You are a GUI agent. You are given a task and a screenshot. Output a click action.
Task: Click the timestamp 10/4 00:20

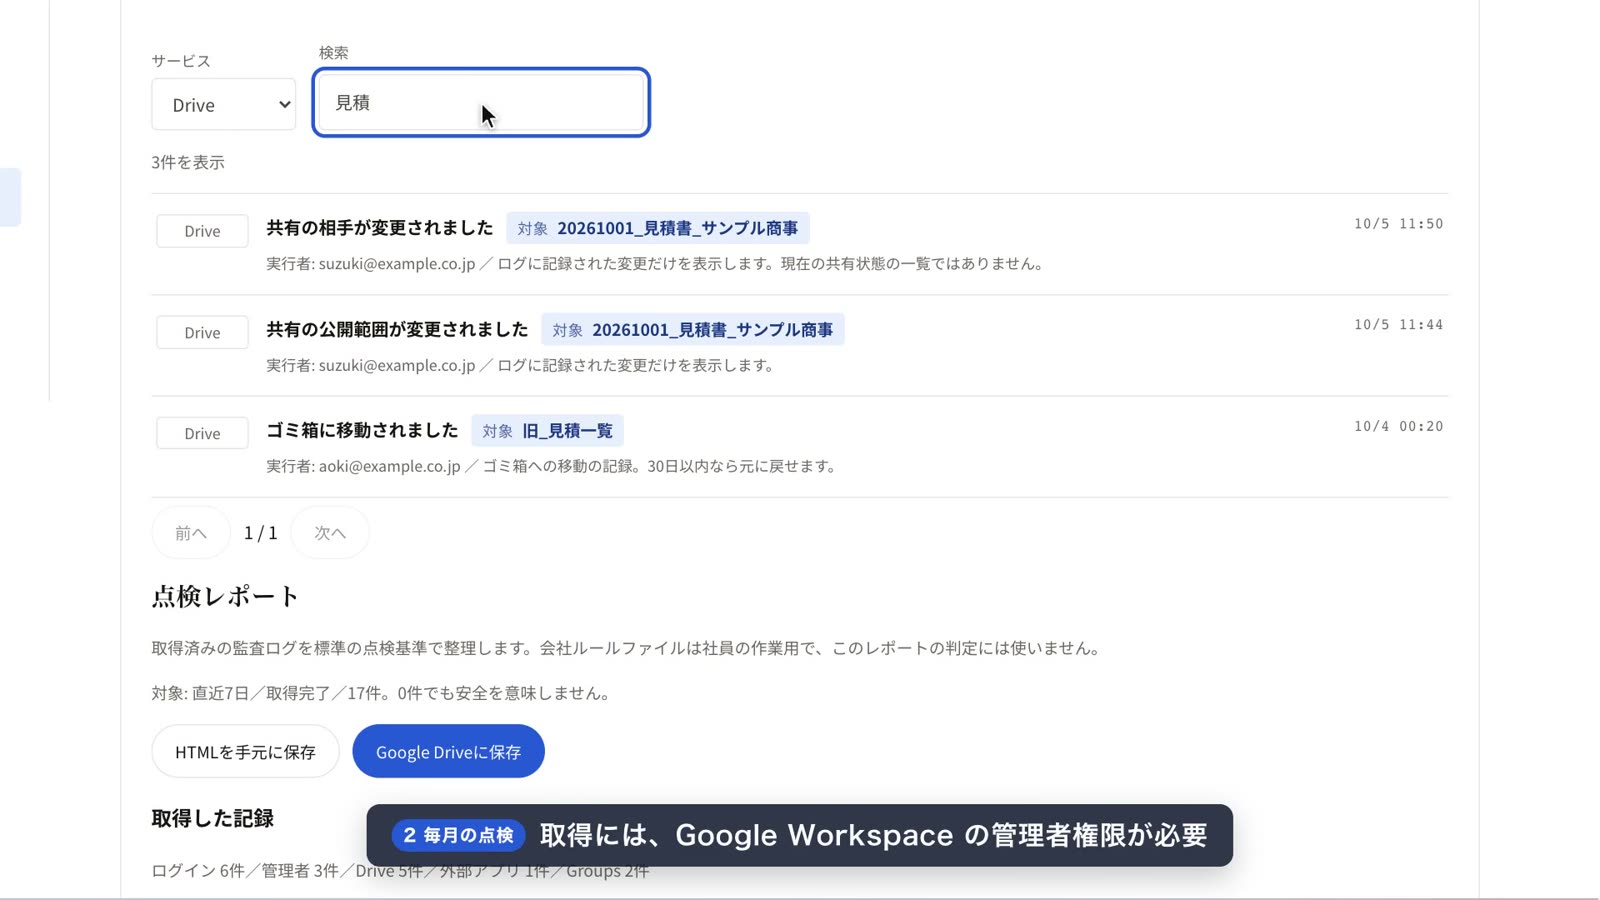click(1399, 426)
